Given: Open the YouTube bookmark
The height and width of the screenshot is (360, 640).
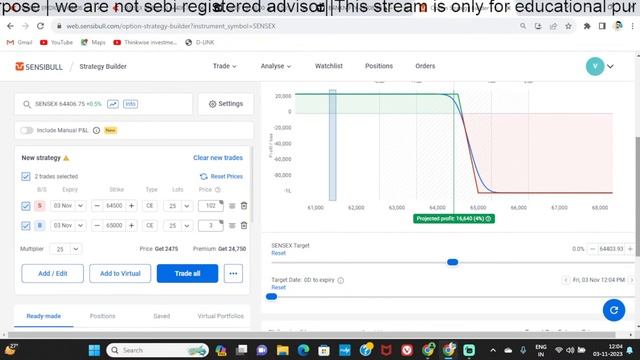Looking at the screenshot, I should tap(56, 42).
